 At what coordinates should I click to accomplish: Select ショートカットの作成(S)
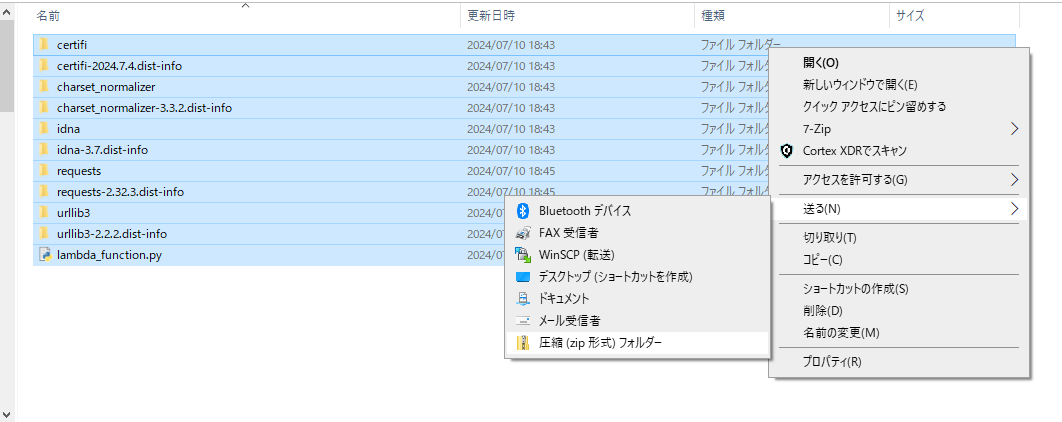(855, 289)
